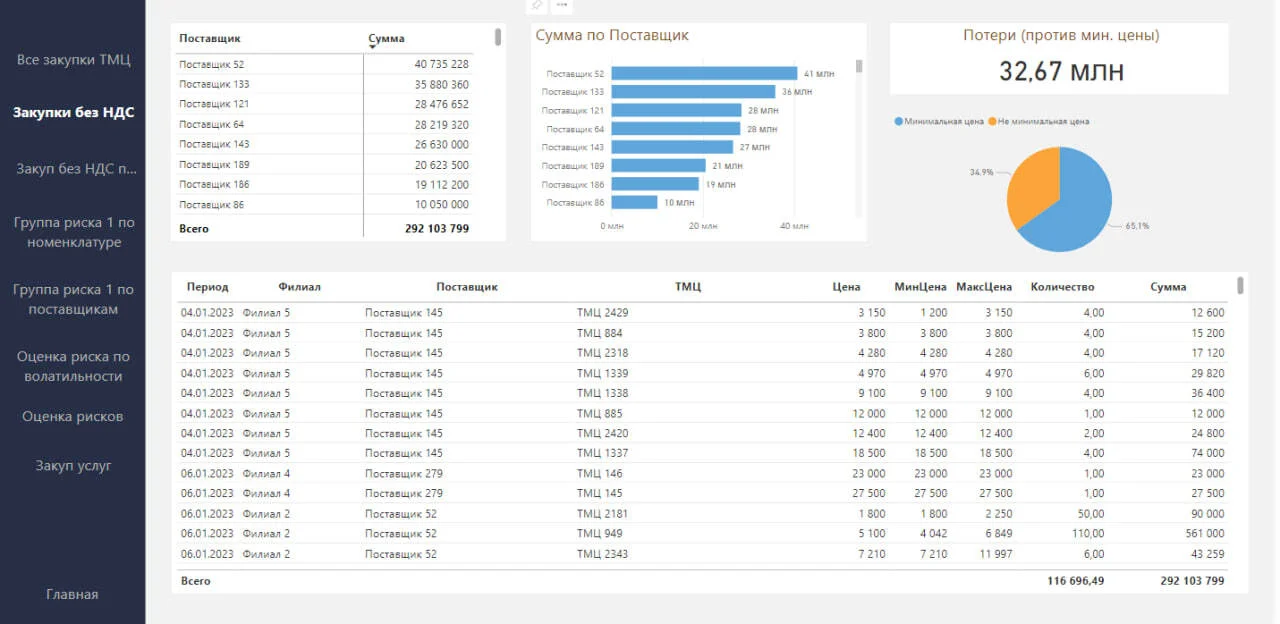Image resolution: width=1280 pixels, height=624 pixels.
Task: Click the pin visual icon above the bar chart
Action: [537, 5]
